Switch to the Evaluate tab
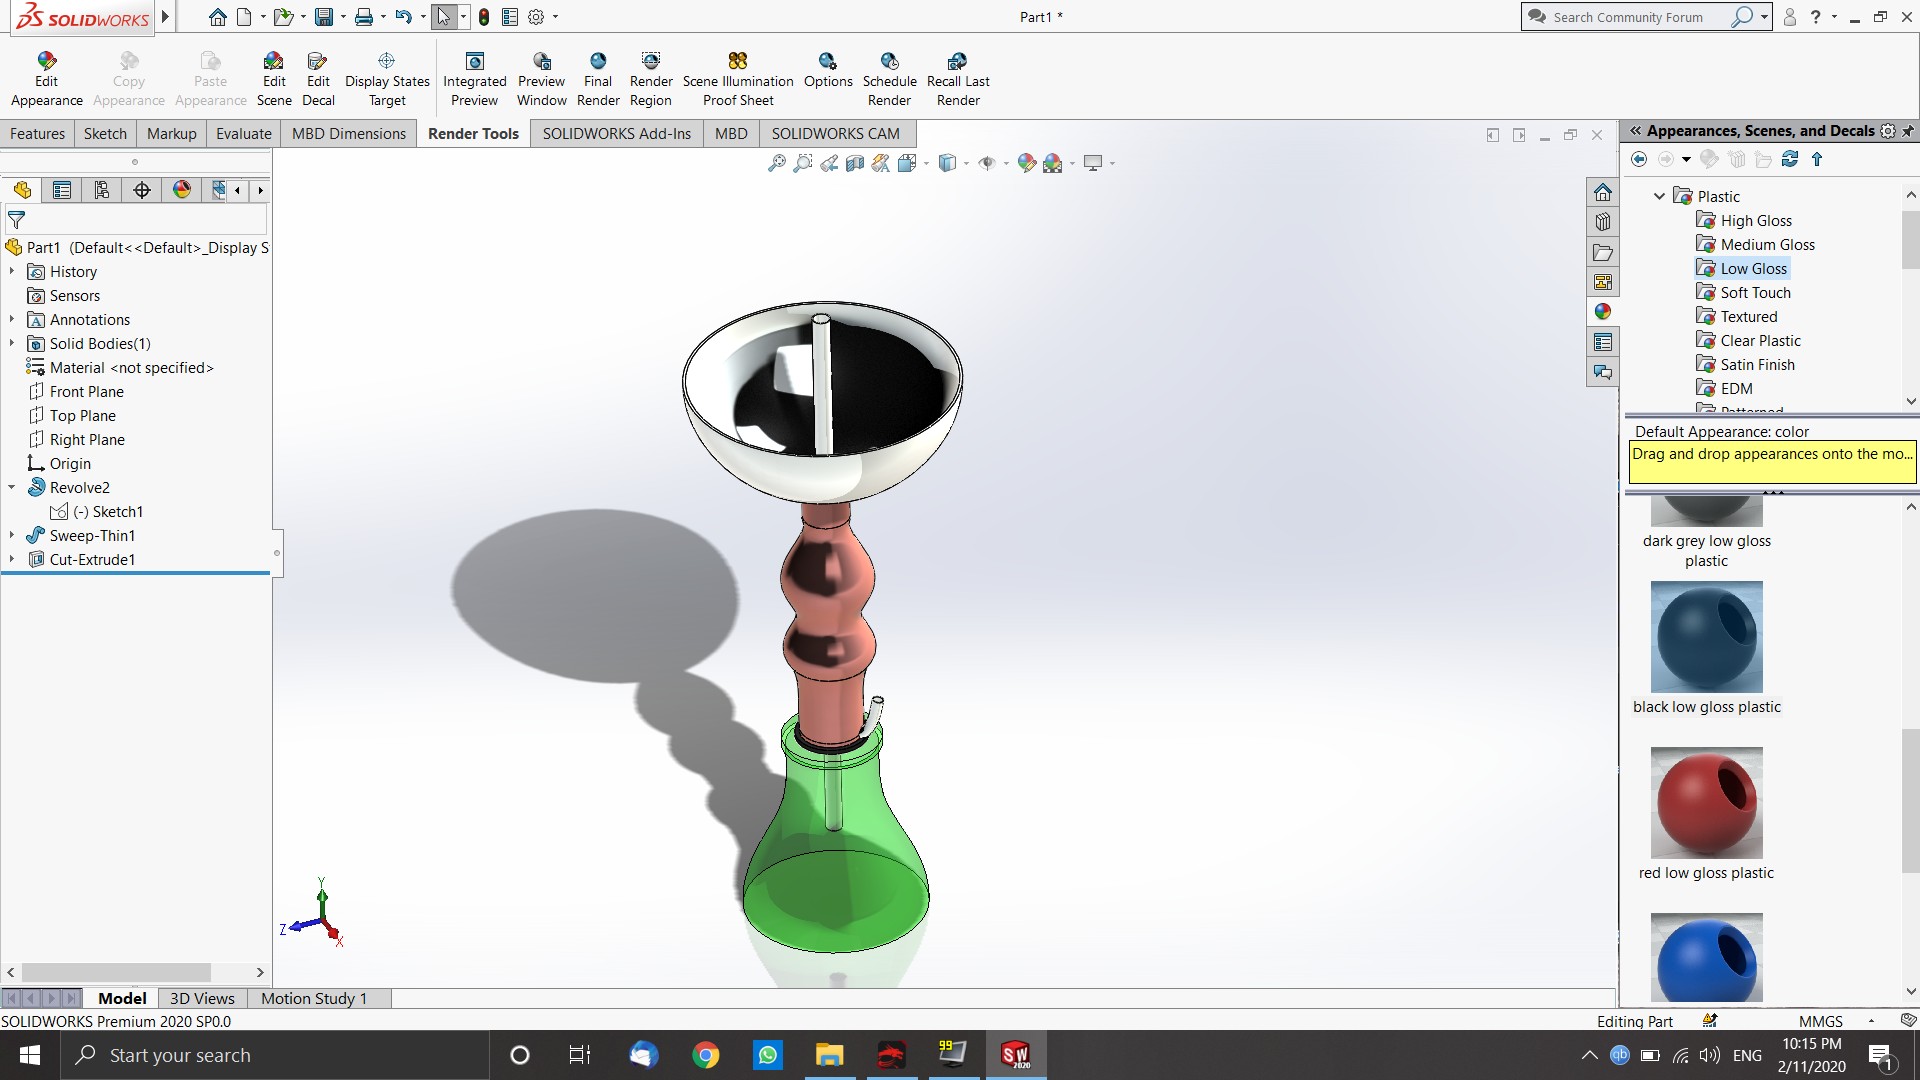 (243, 134)
